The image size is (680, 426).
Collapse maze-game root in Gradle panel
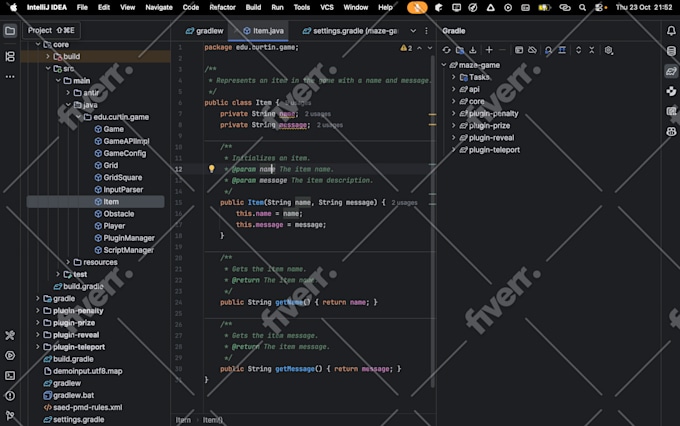click(x=444, y=65)
